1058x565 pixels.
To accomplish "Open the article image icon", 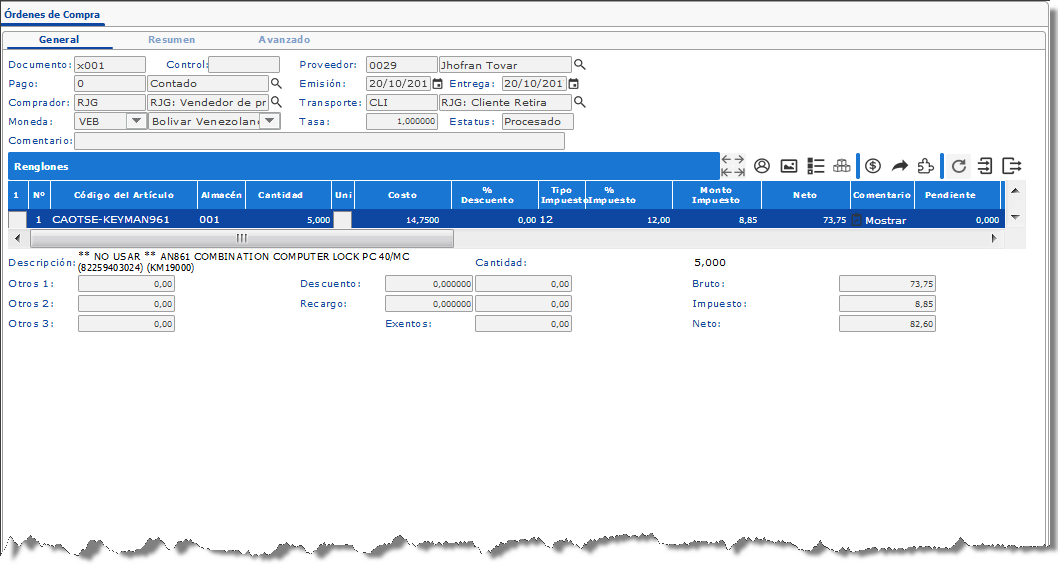I will pyautogui.click(x=789, y=166).
